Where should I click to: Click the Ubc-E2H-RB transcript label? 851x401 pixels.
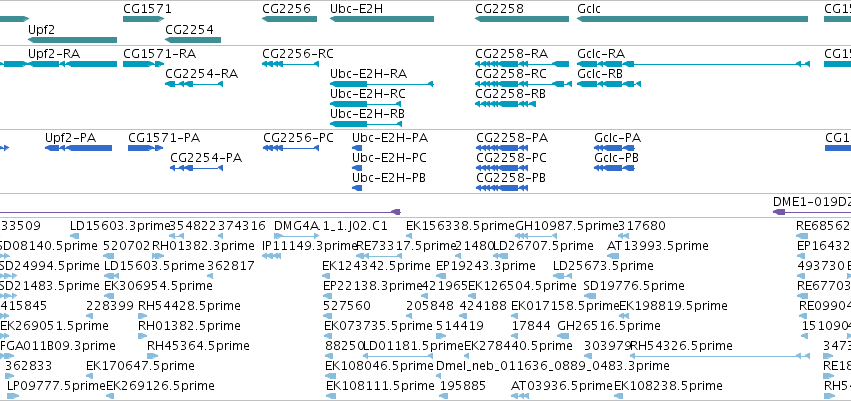tap(367, 114)
